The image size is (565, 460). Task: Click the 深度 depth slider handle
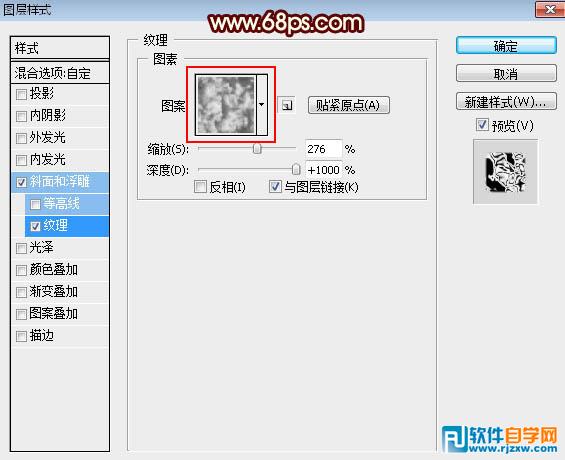click(x=296, y=169)
